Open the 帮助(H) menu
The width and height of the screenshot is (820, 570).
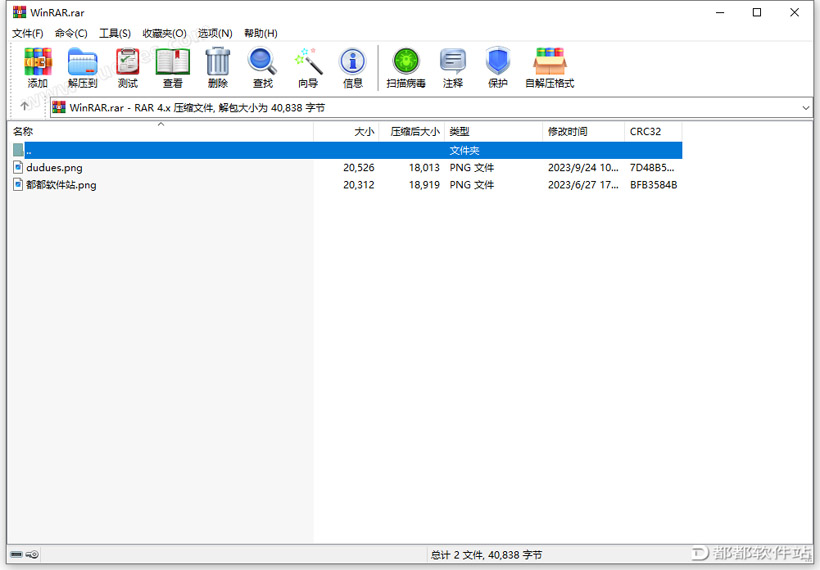pyautogui.click(x=260, y=33)
